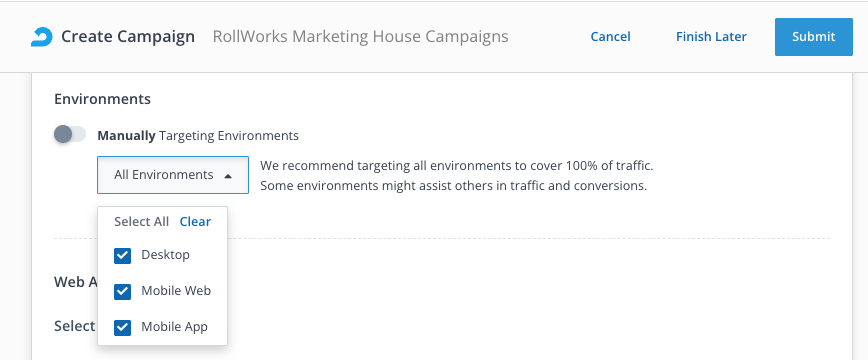868x360 pixels.
Task: Click RollWorks Marketing House Campaigns name
Action: 360,37
